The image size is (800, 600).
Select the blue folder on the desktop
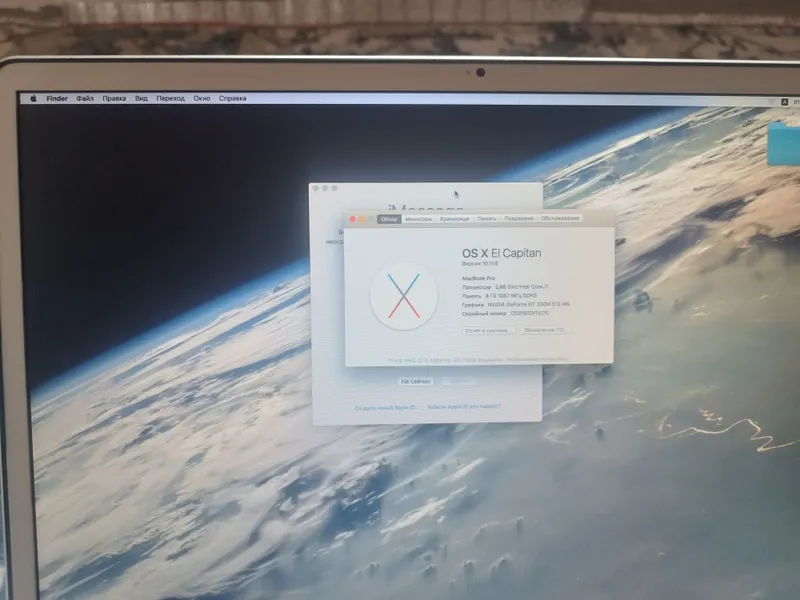(x=784, y=143)
